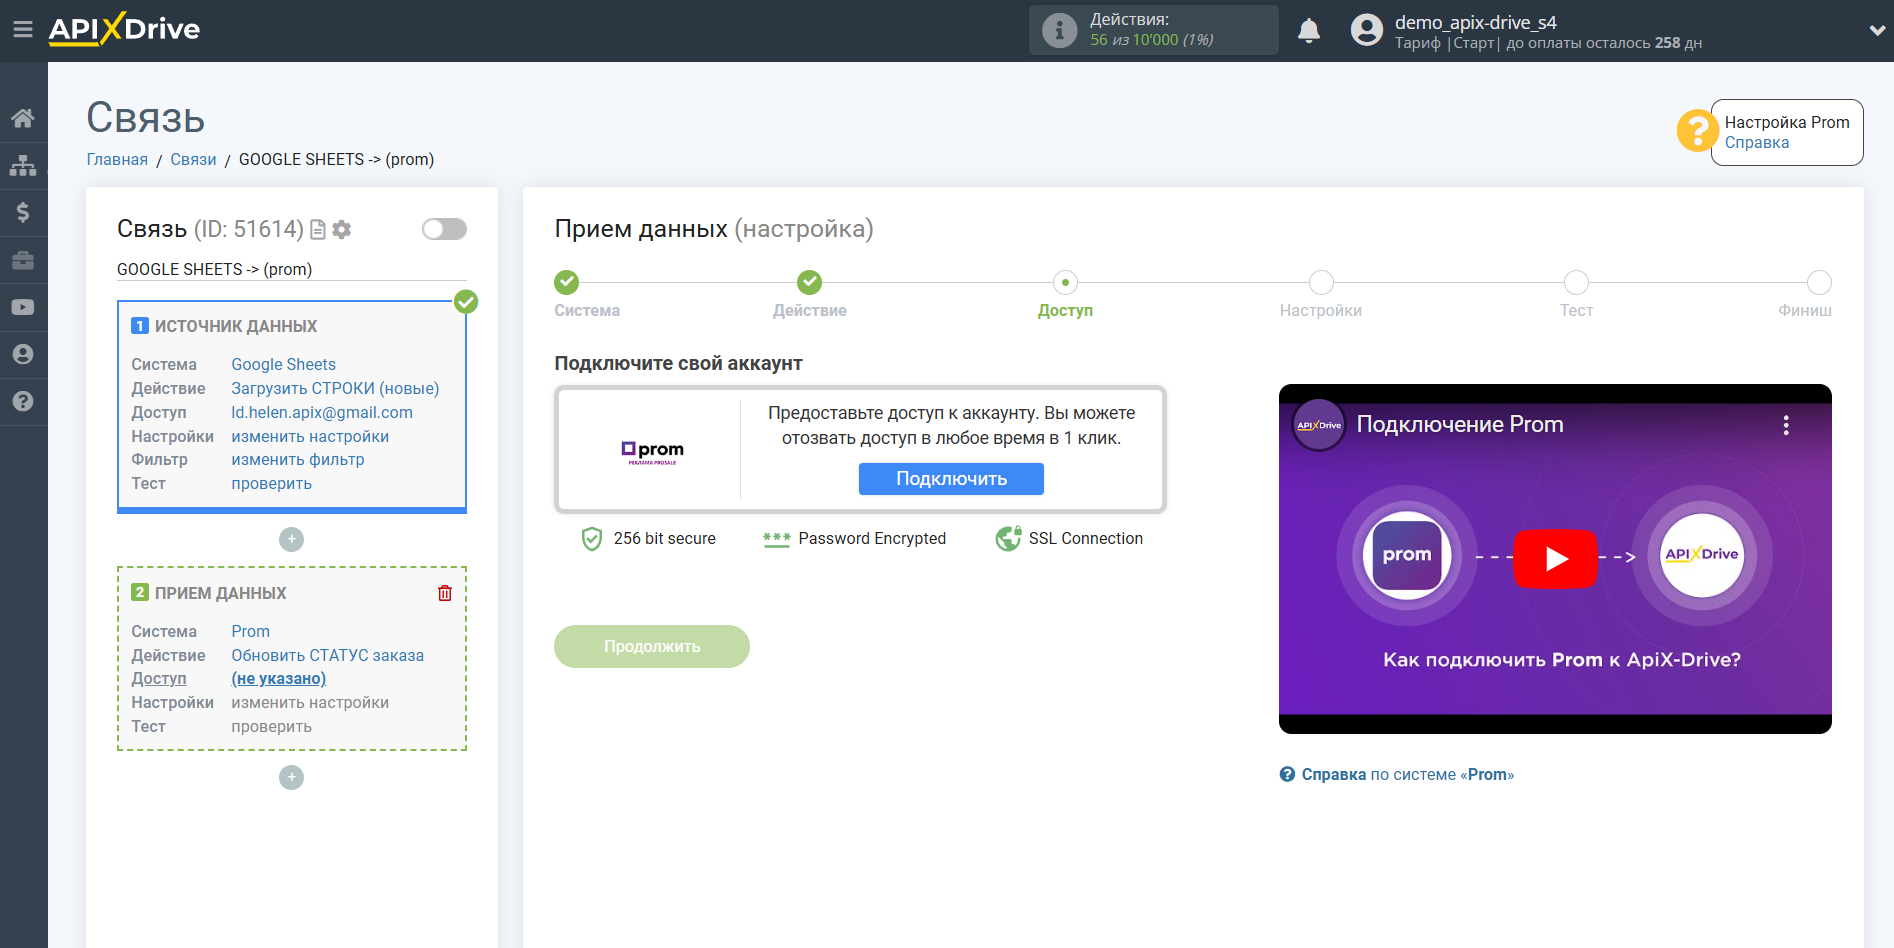Open notifications bell
The height and width of the screenshot is (948, 1894).
(x=1308, y=31)
